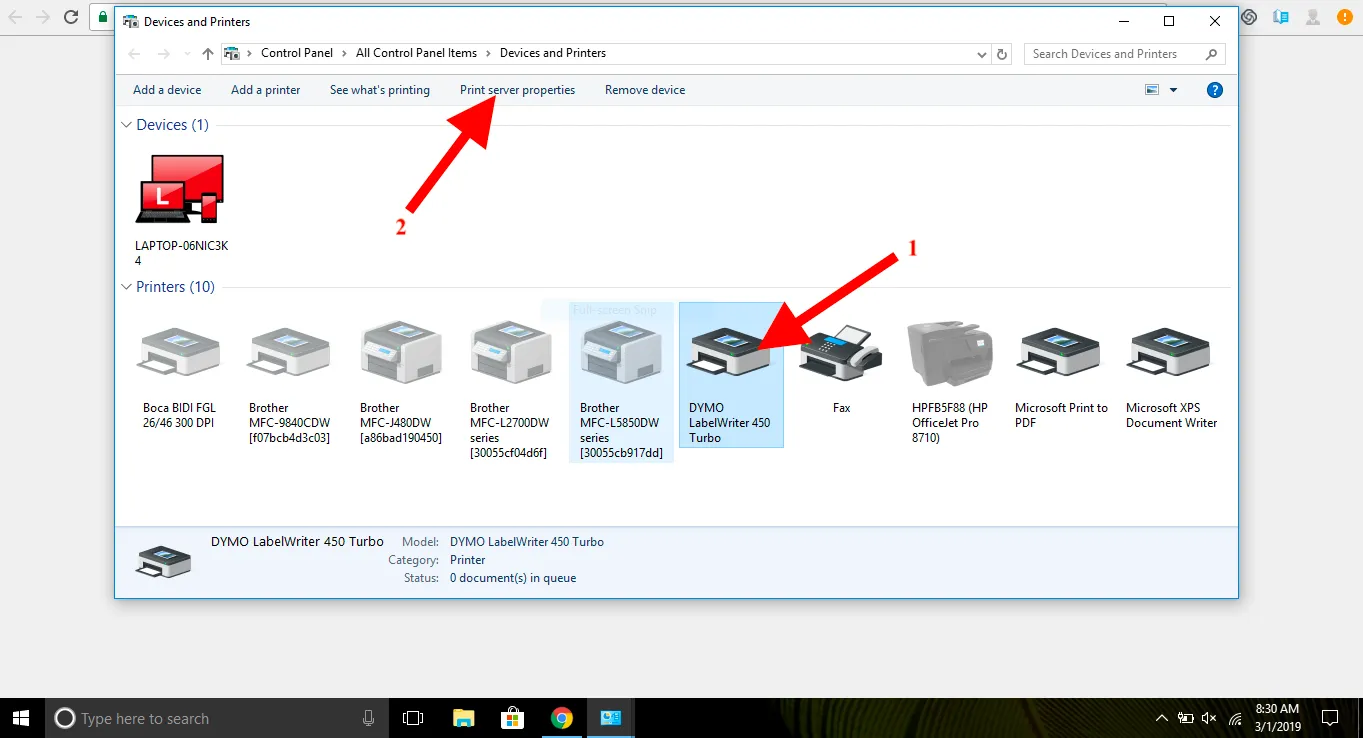Open the address bar history dropdown
Viewport: 1363px width, 738px height.
tap(982, 54)
